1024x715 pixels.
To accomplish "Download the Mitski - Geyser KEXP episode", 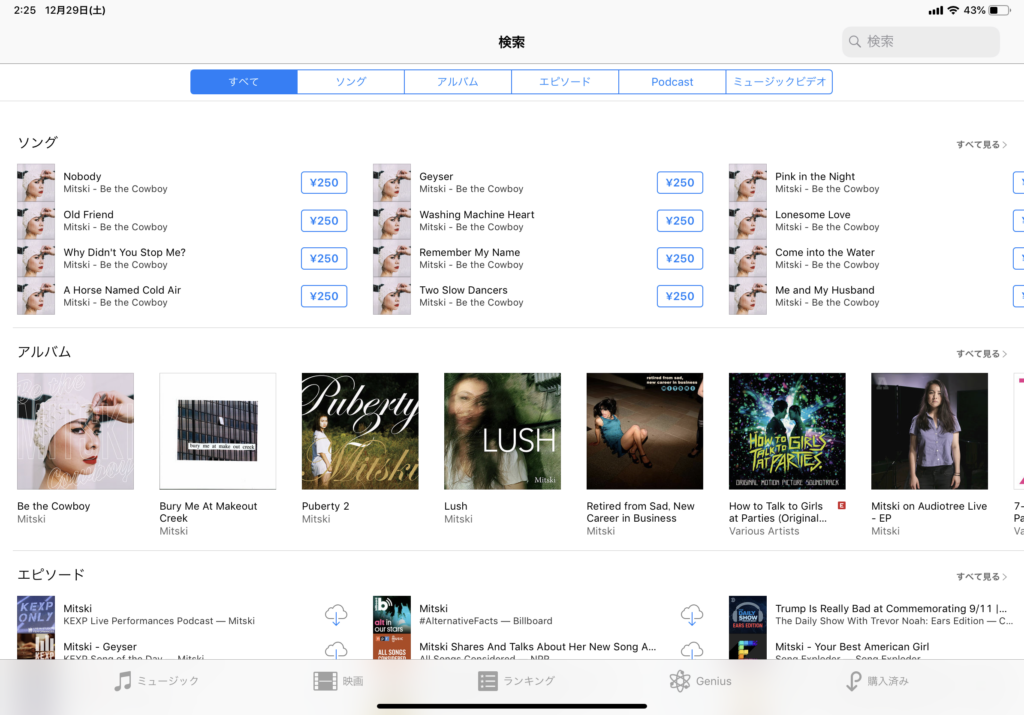I will tap(336, 650).
